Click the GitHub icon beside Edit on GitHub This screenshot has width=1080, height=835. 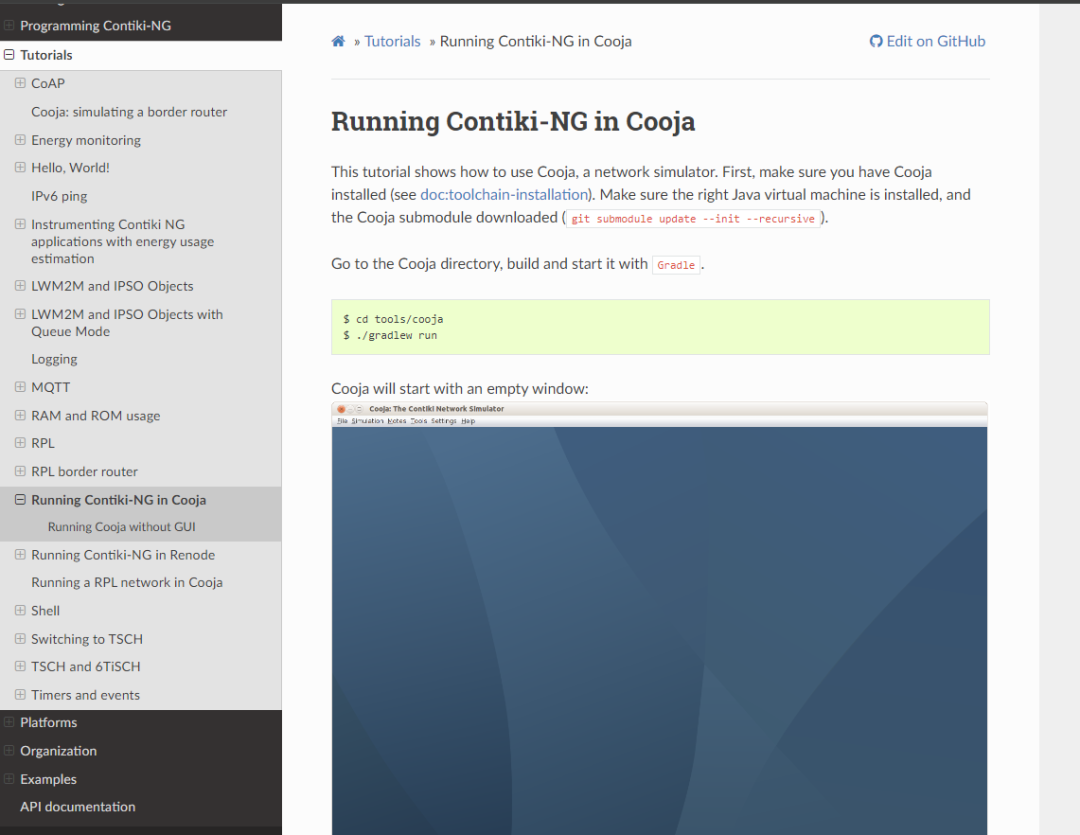pos(875,41)
